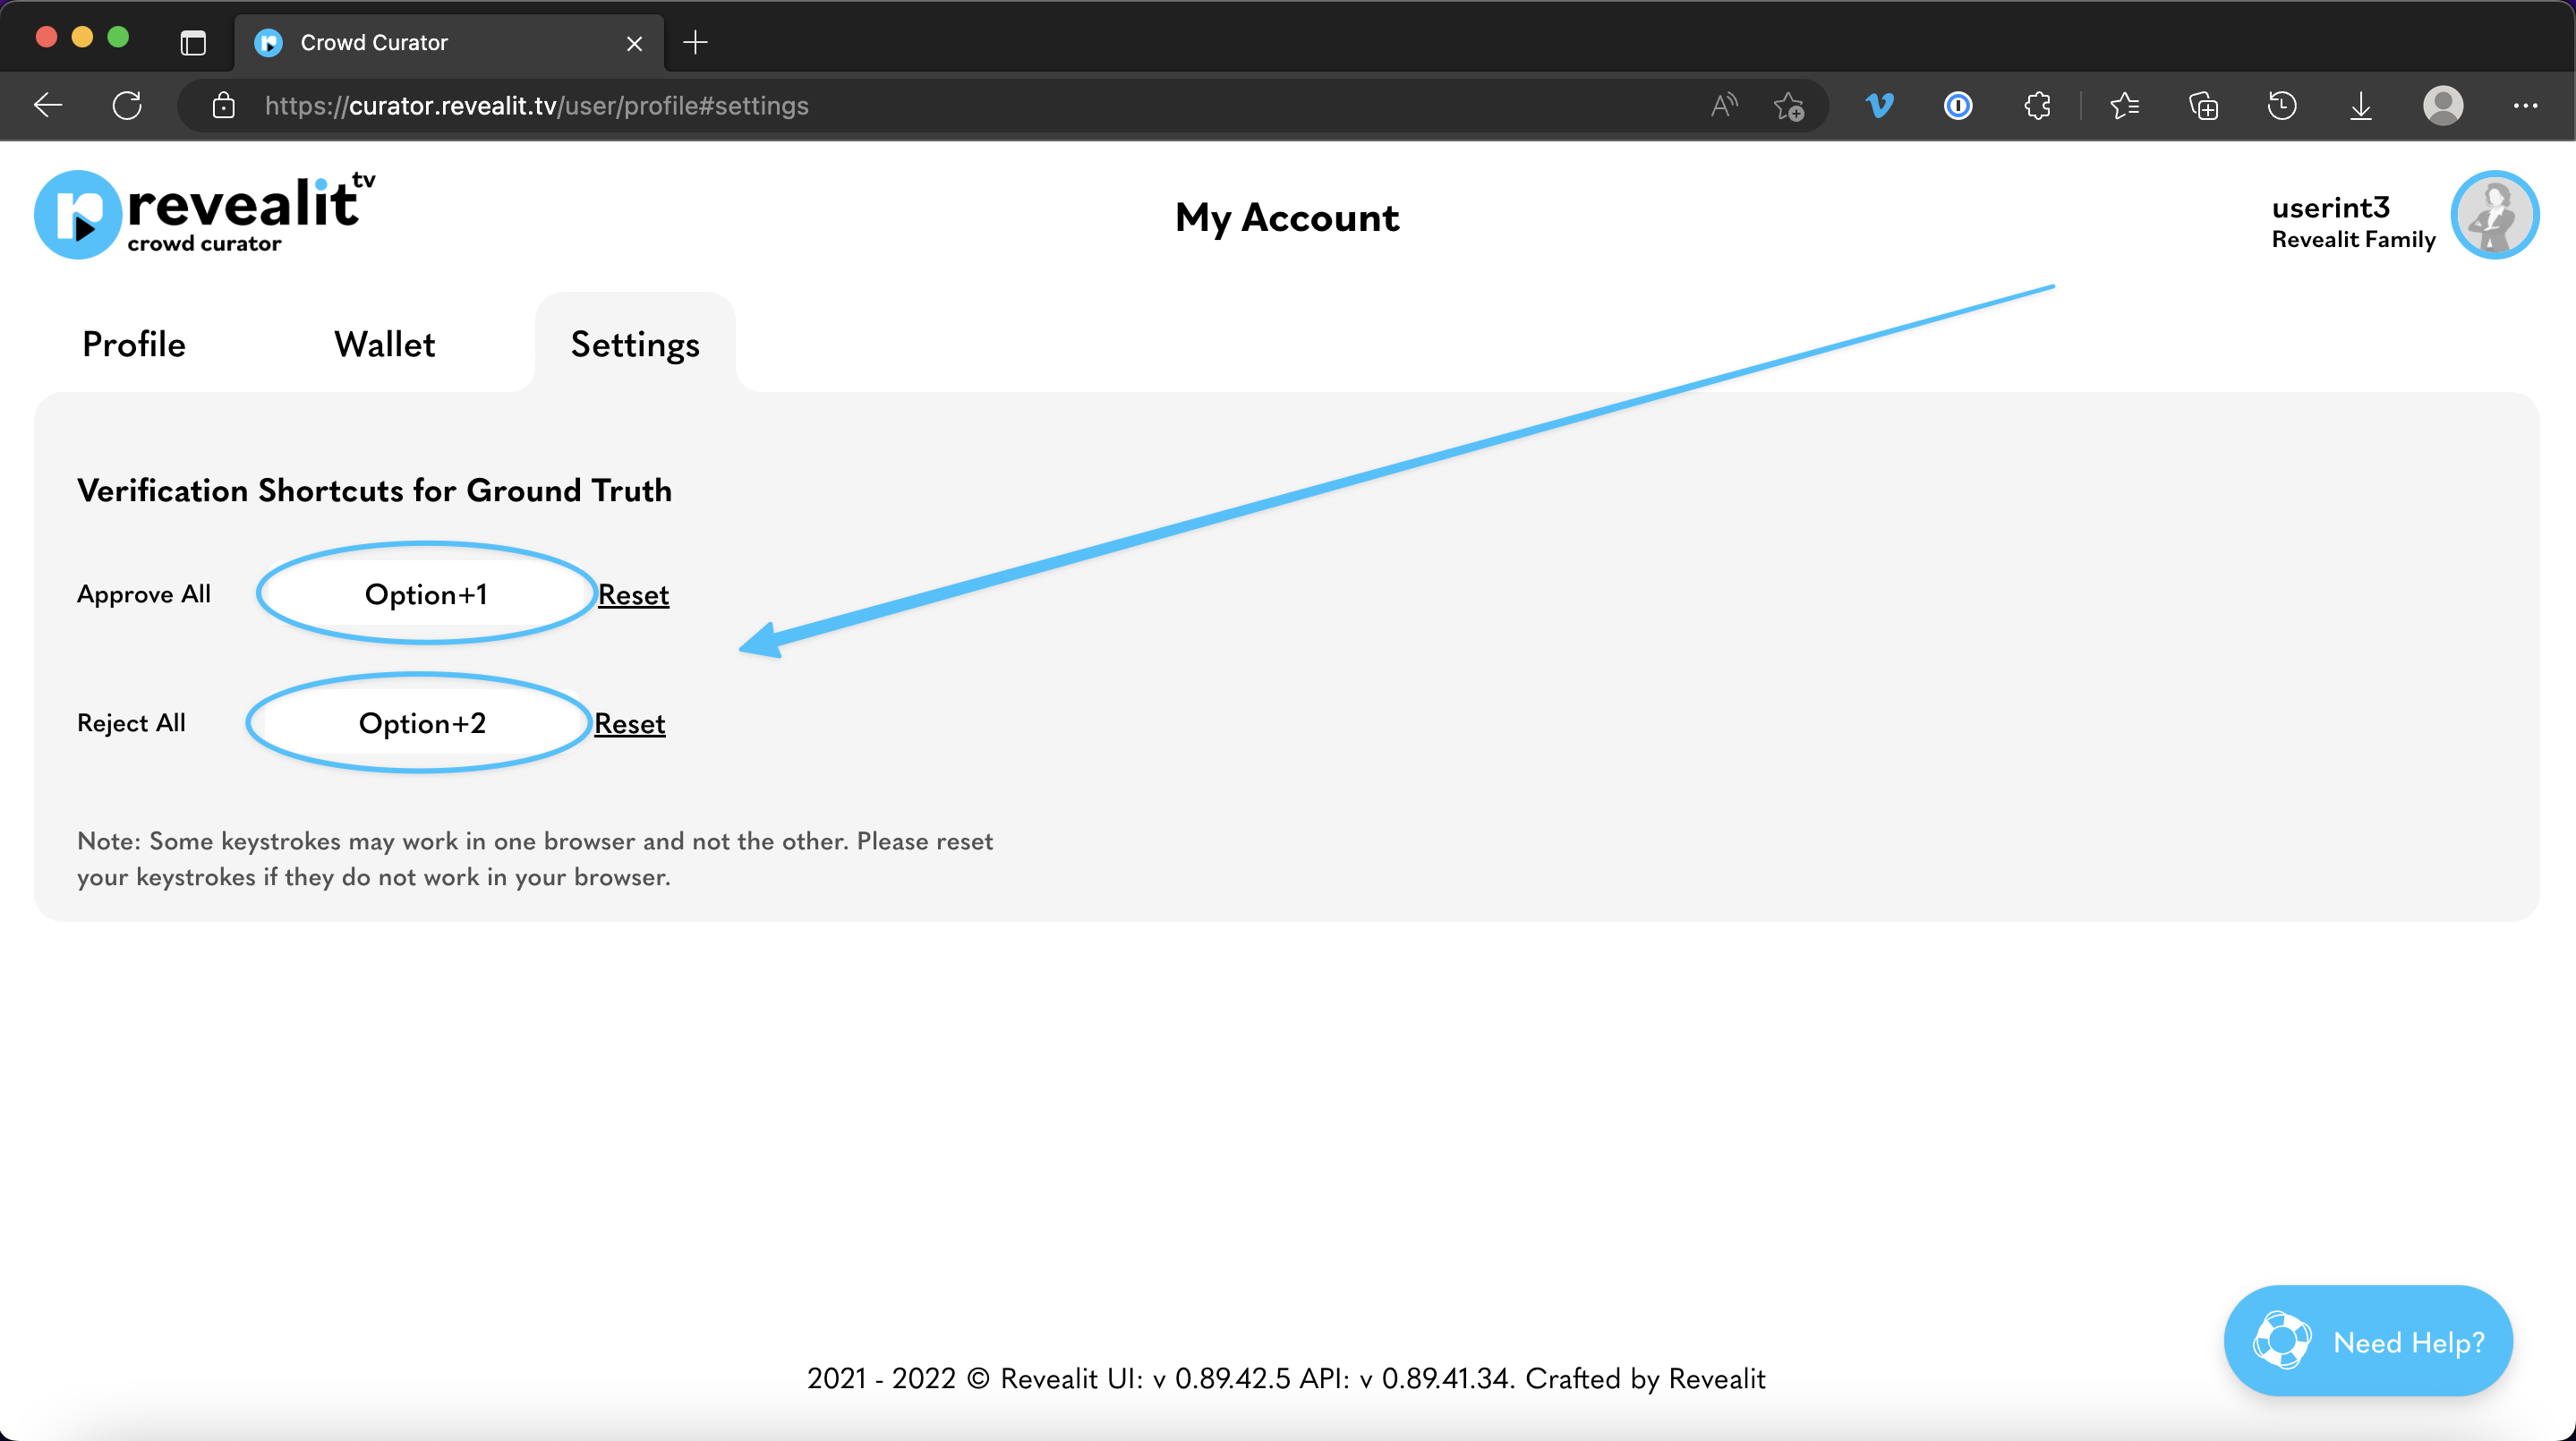Switch to the Profile tab
This screenshot has height=1441, width=2576.
[134, 344]
